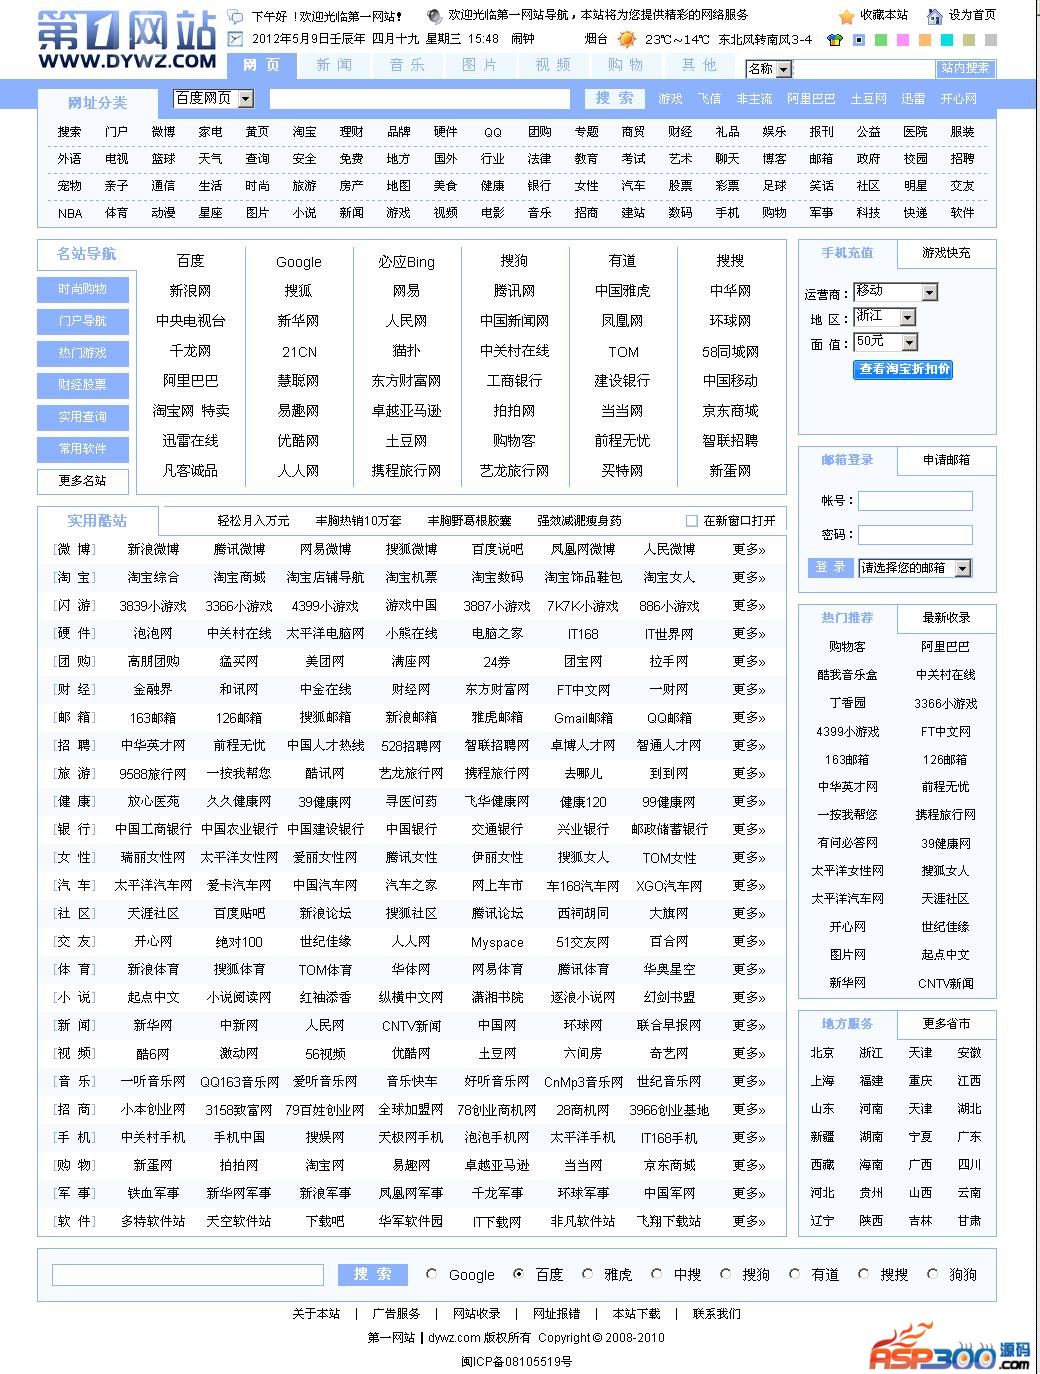Click the star icon beside 收藏本站
Screen dimensions: 1040x1374
pyautogui.click(x=847, y=16)
